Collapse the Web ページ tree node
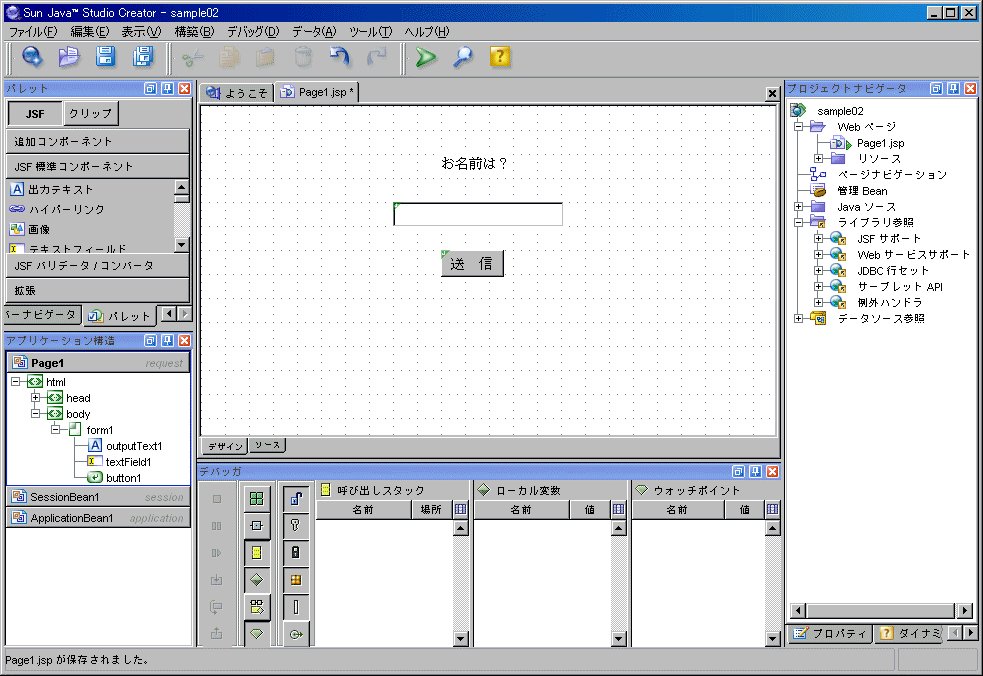The image size is (983, 676). pyautogui.click(x=798, y=127)
